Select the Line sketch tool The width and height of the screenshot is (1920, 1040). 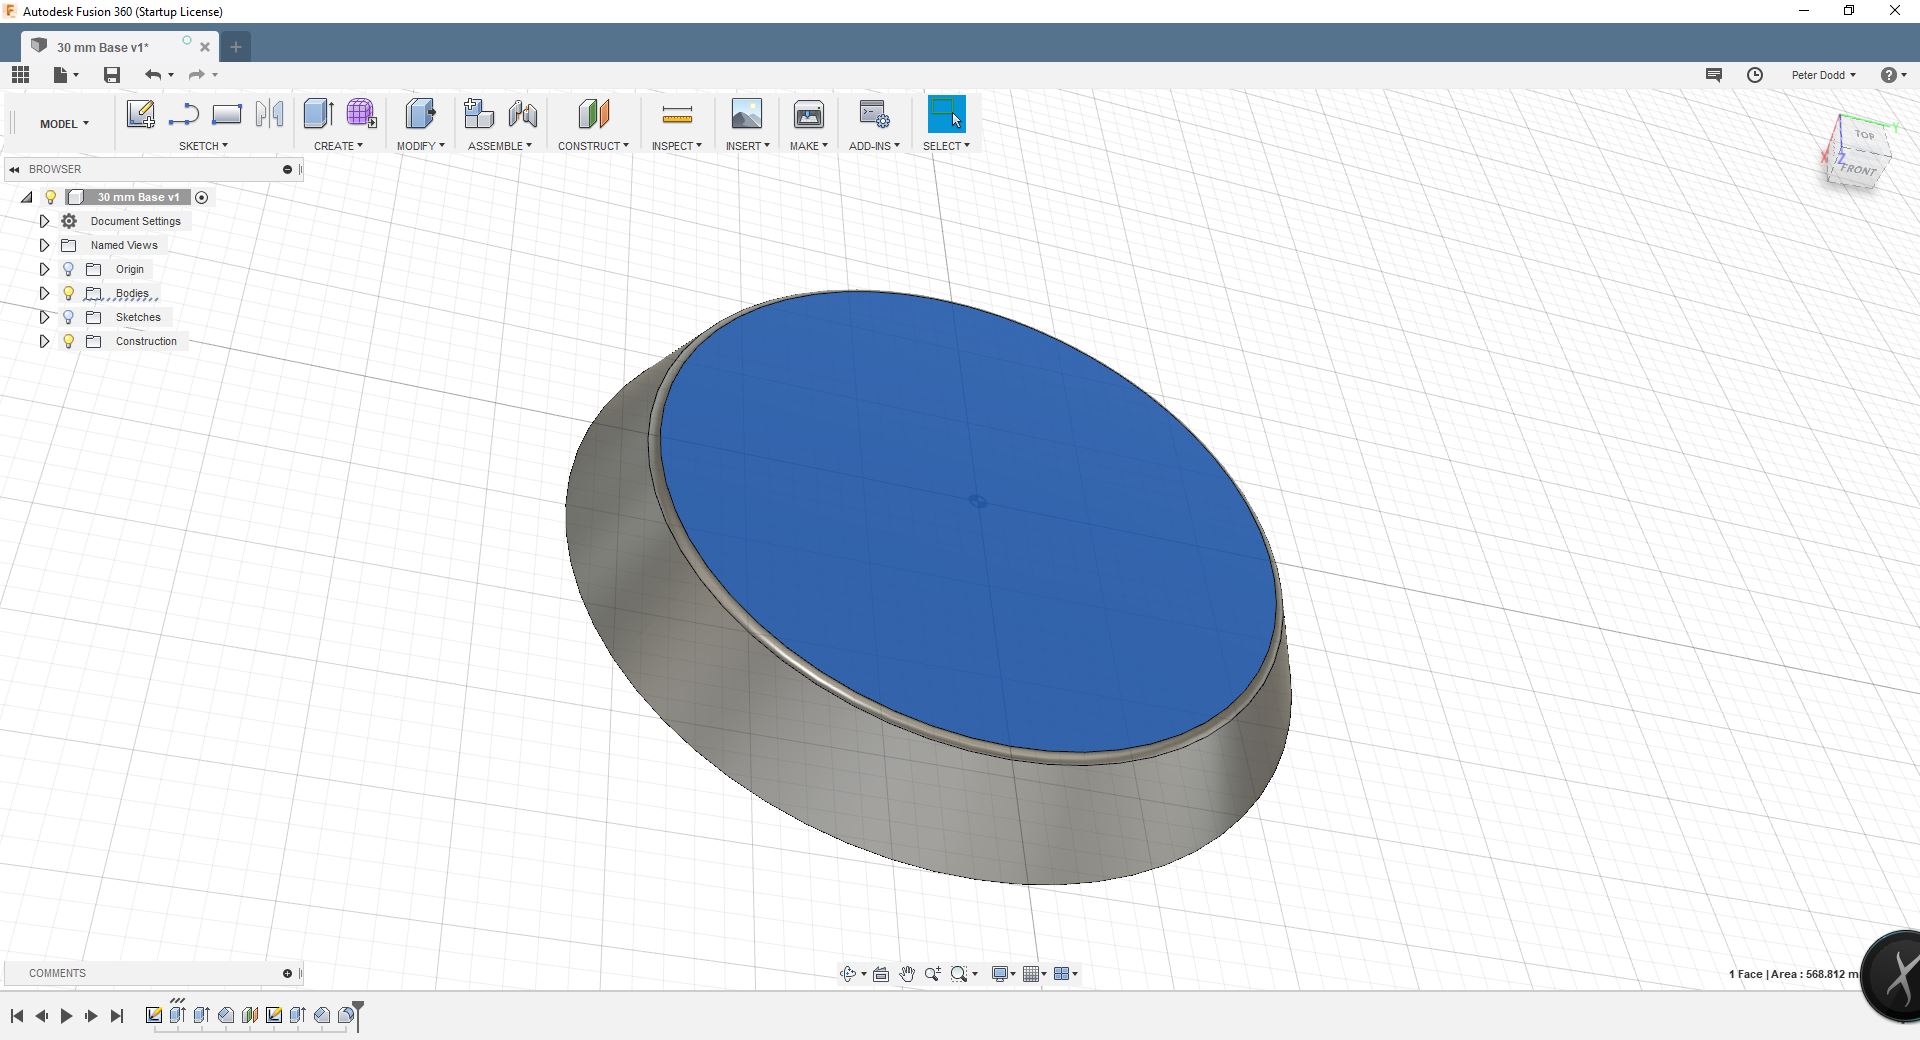point(183,114)
